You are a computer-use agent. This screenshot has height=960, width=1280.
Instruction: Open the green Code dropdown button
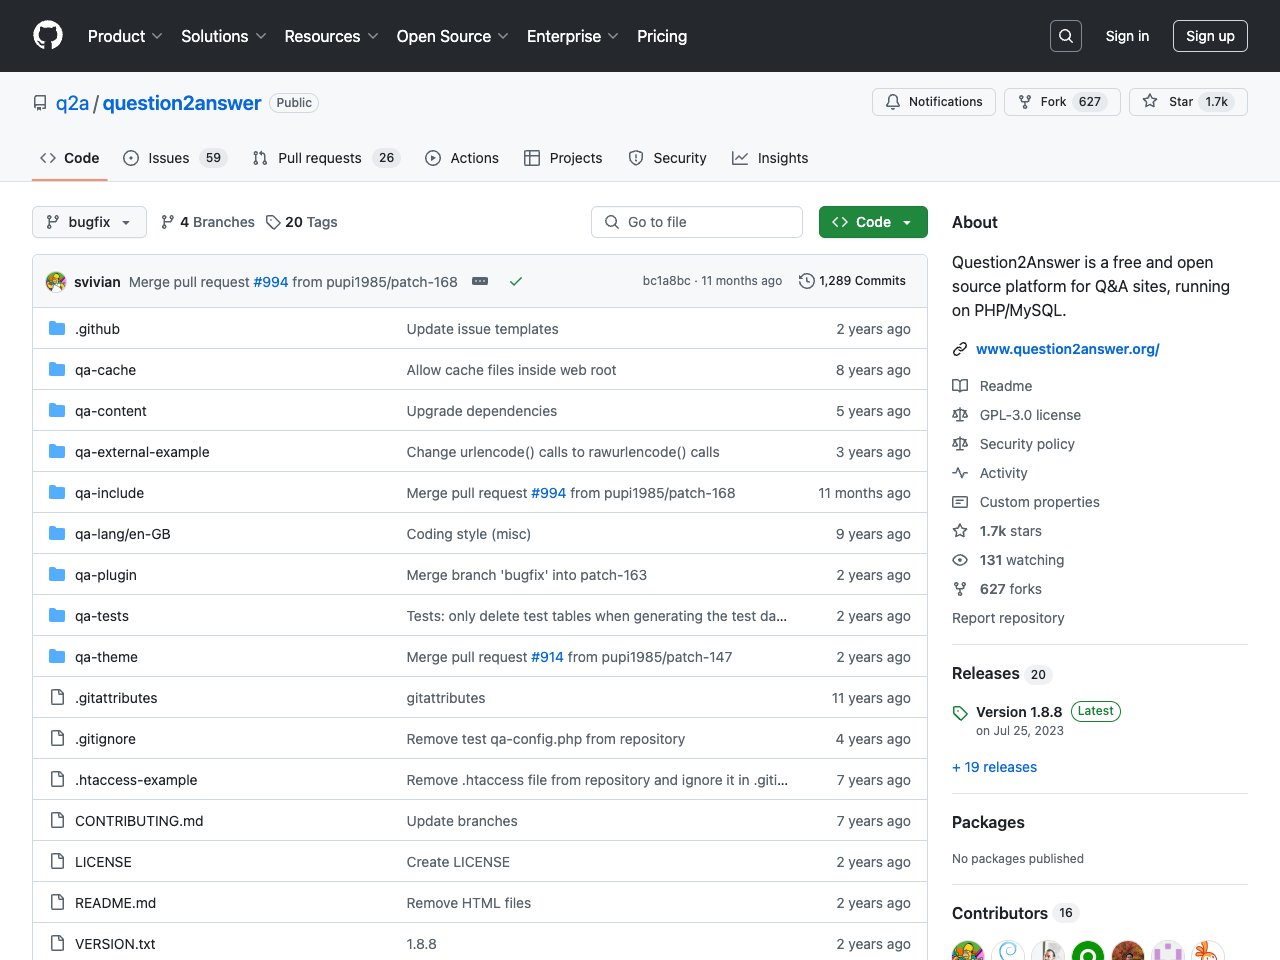(x=873, y=222)
